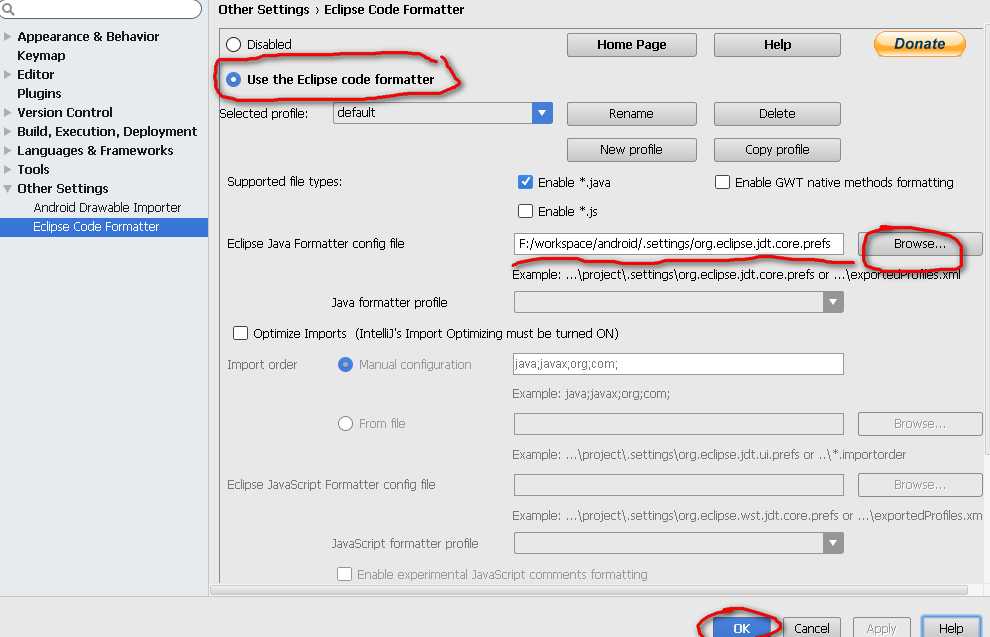990x637 pixels.
Task: Select Manual configuration import order
Action: (345, 364)
